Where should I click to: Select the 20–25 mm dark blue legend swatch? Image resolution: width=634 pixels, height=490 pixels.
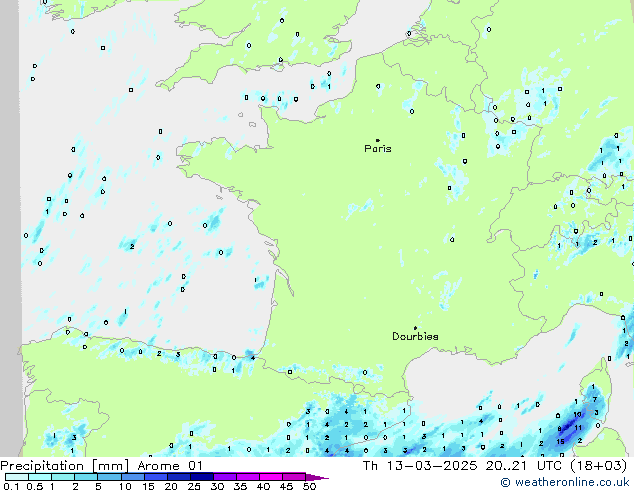coord(179,477)
